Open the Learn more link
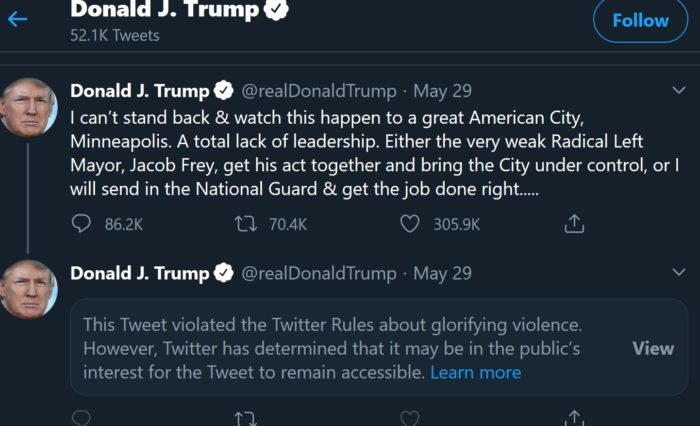 click(x=475, y=372)
